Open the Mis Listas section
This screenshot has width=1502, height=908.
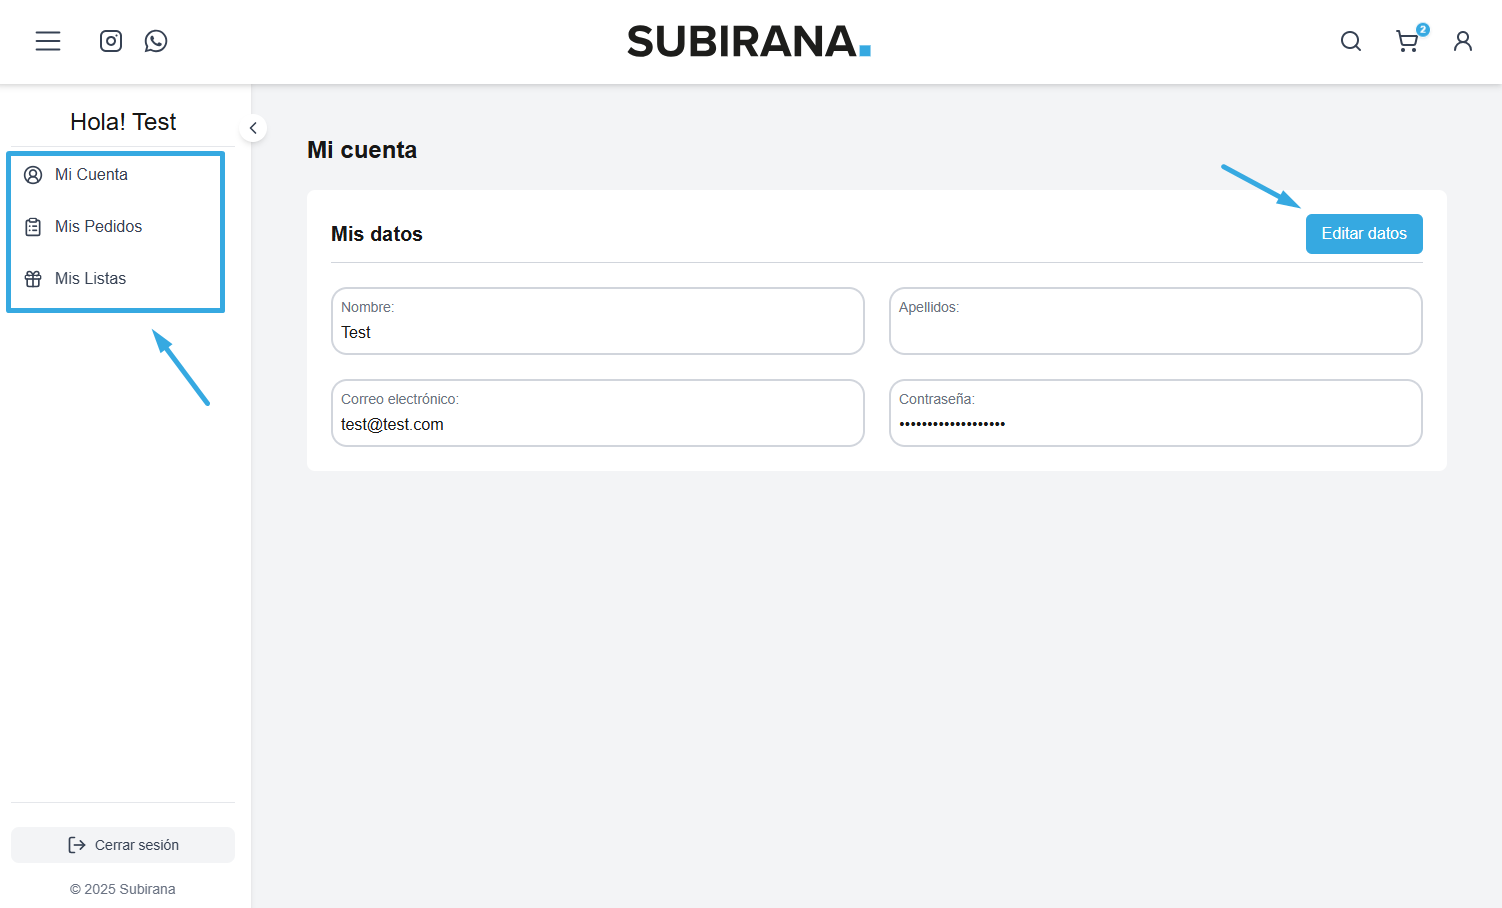coord(90,279)
